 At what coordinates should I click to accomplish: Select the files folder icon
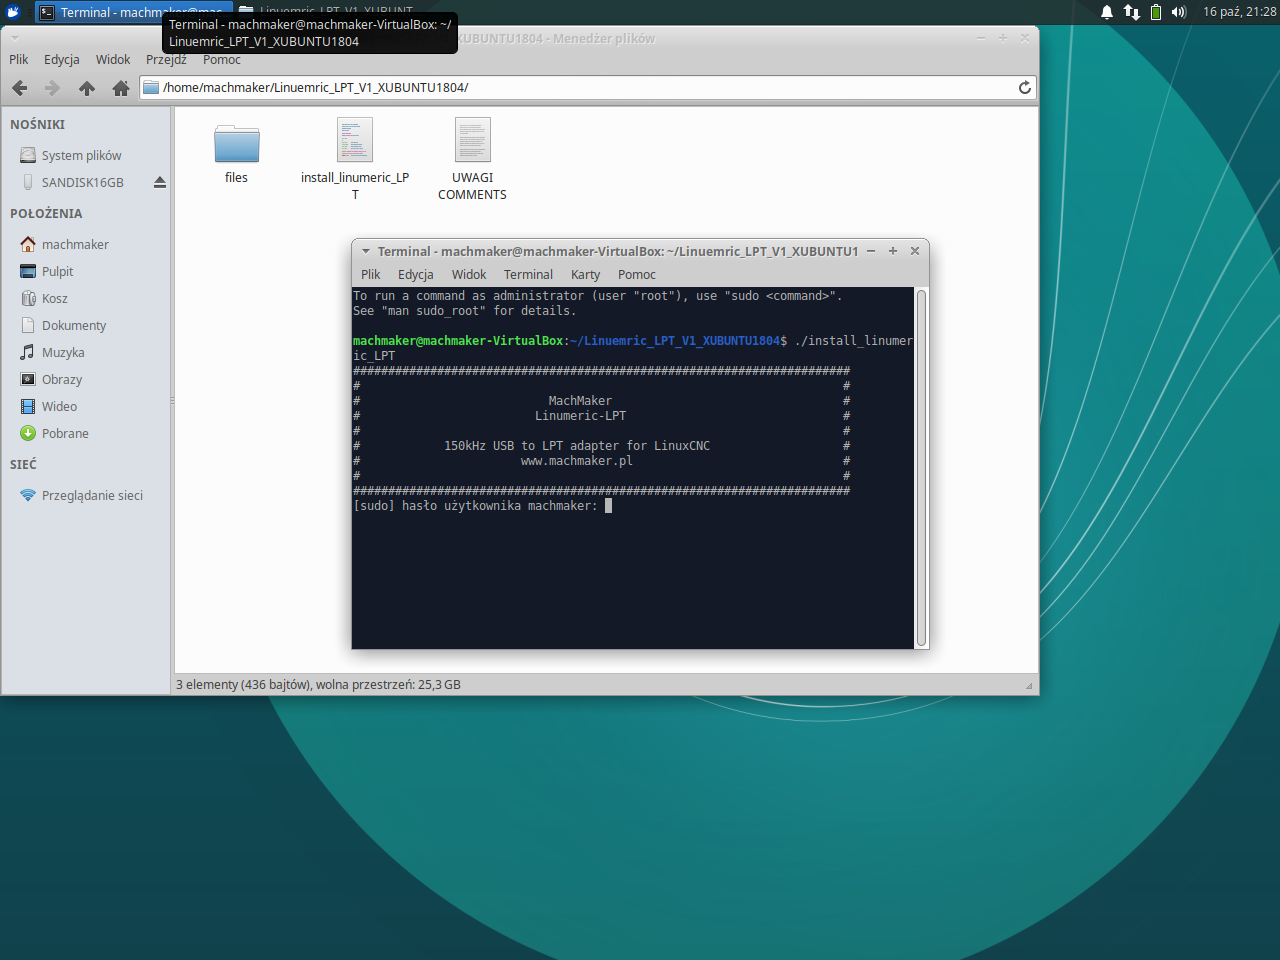[x=236, y=145]
